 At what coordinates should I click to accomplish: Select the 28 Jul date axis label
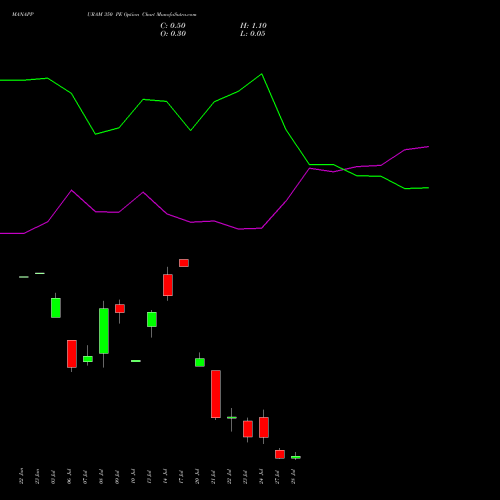point(293,476)
